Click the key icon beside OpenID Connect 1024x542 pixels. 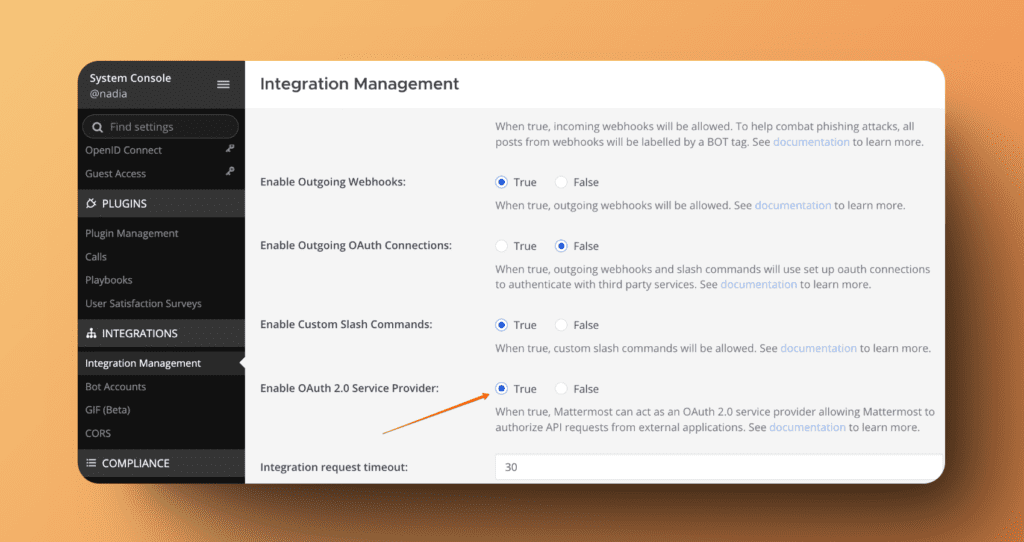coord(230,149)
